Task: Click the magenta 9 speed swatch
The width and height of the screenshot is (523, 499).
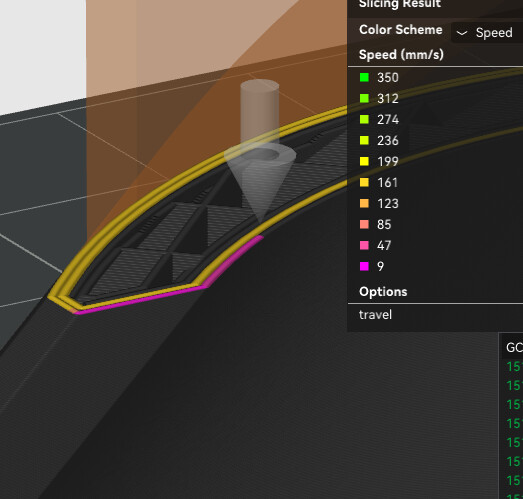Action: tap(364, 267)
